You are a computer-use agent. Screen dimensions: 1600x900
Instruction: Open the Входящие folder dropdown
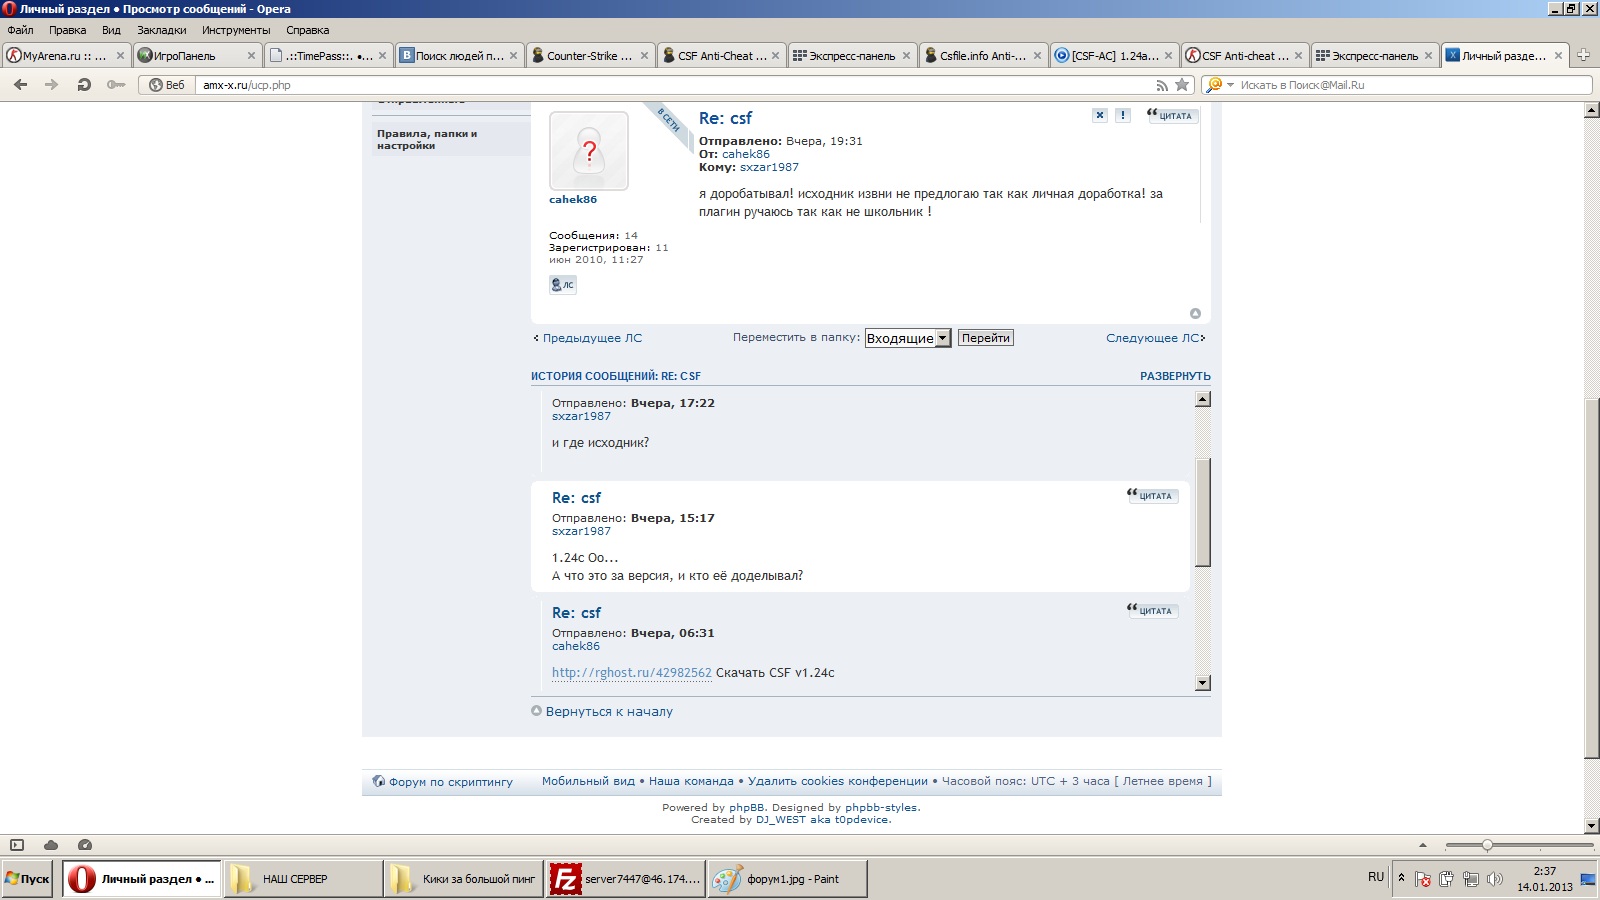(907, 338)
